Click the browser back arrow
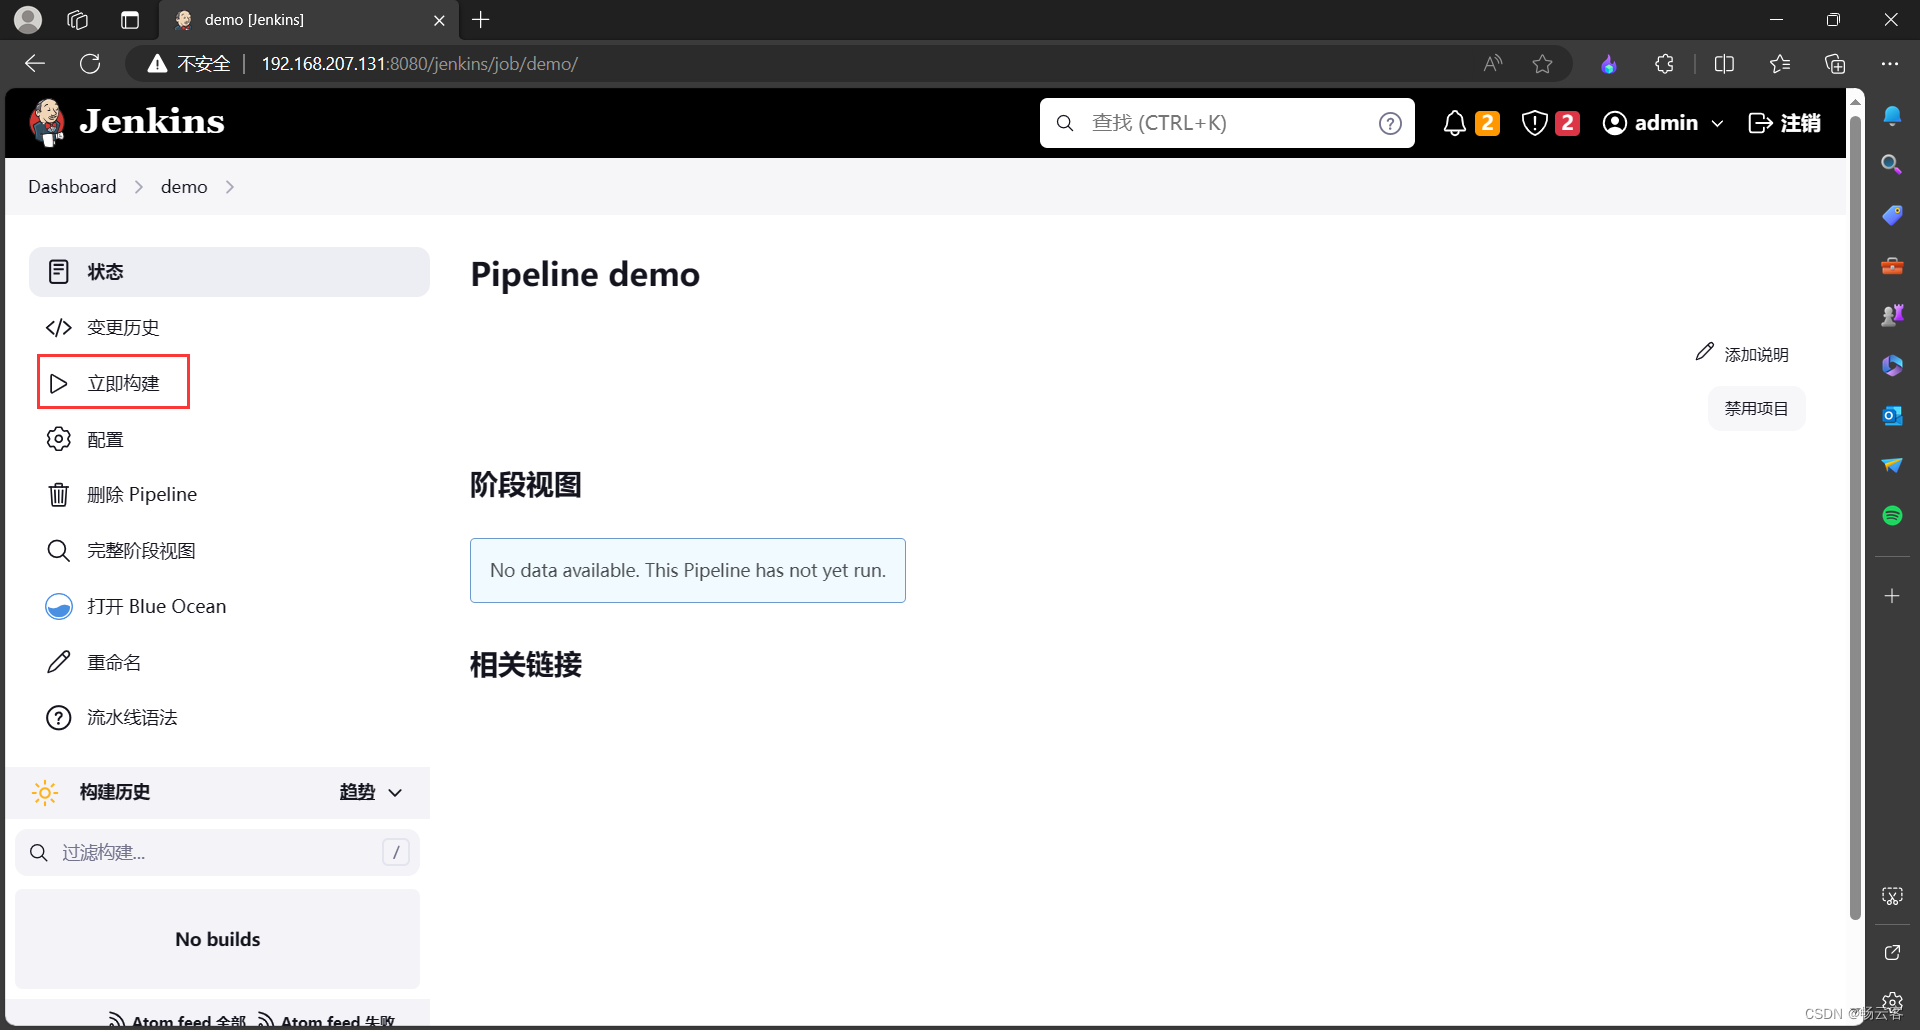Screen dimensions: 1920x1030 click(x=35, y=64)
